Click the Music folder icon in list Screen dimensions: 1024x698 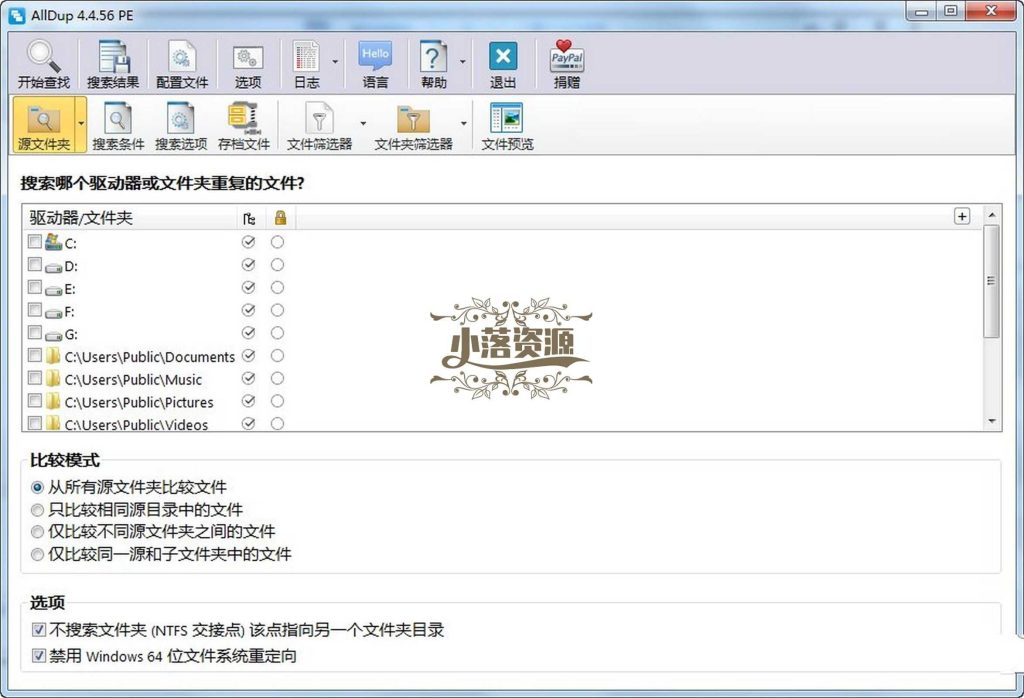click(53, 379)
